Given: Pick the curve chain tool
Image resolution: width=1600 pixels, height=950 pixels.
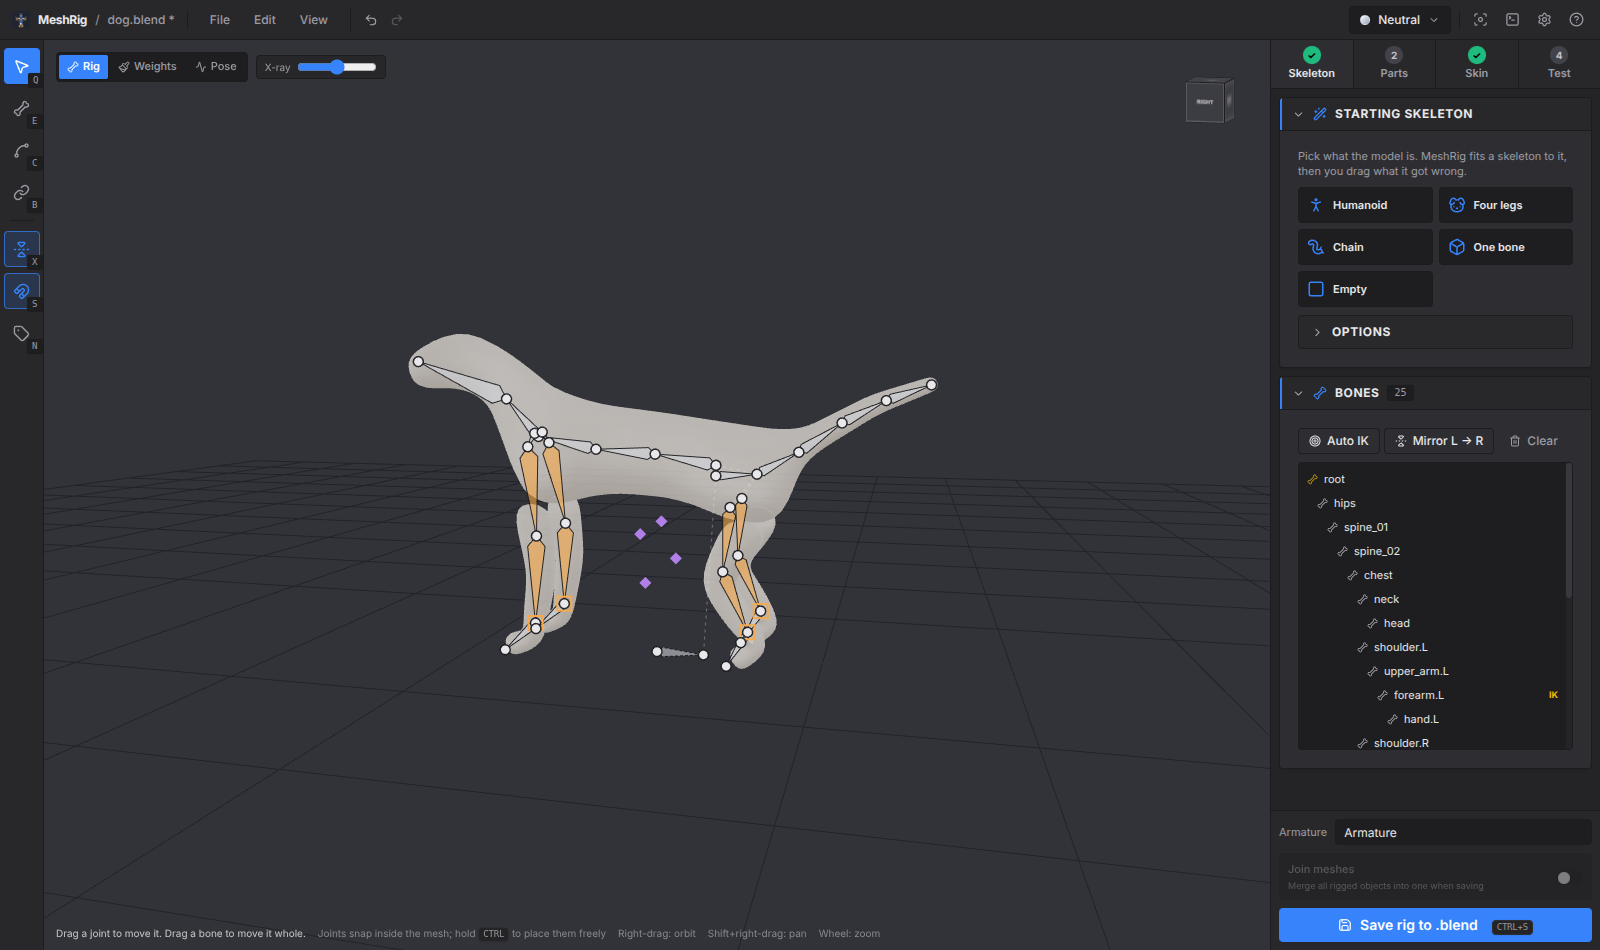Looking at the screenshot, I should pyautogui.click(x=21, y=150).
